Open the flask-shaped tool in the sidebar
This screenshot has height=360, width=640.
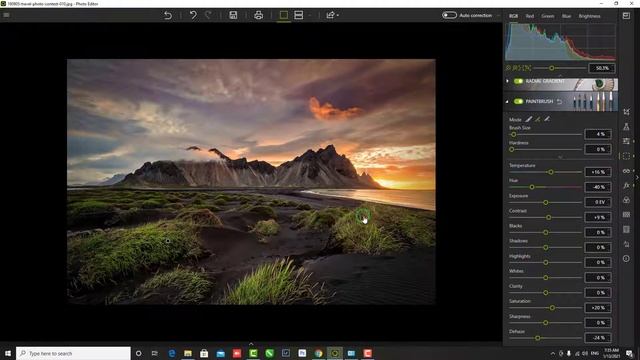pyautogui.click(x=626, y=127)
